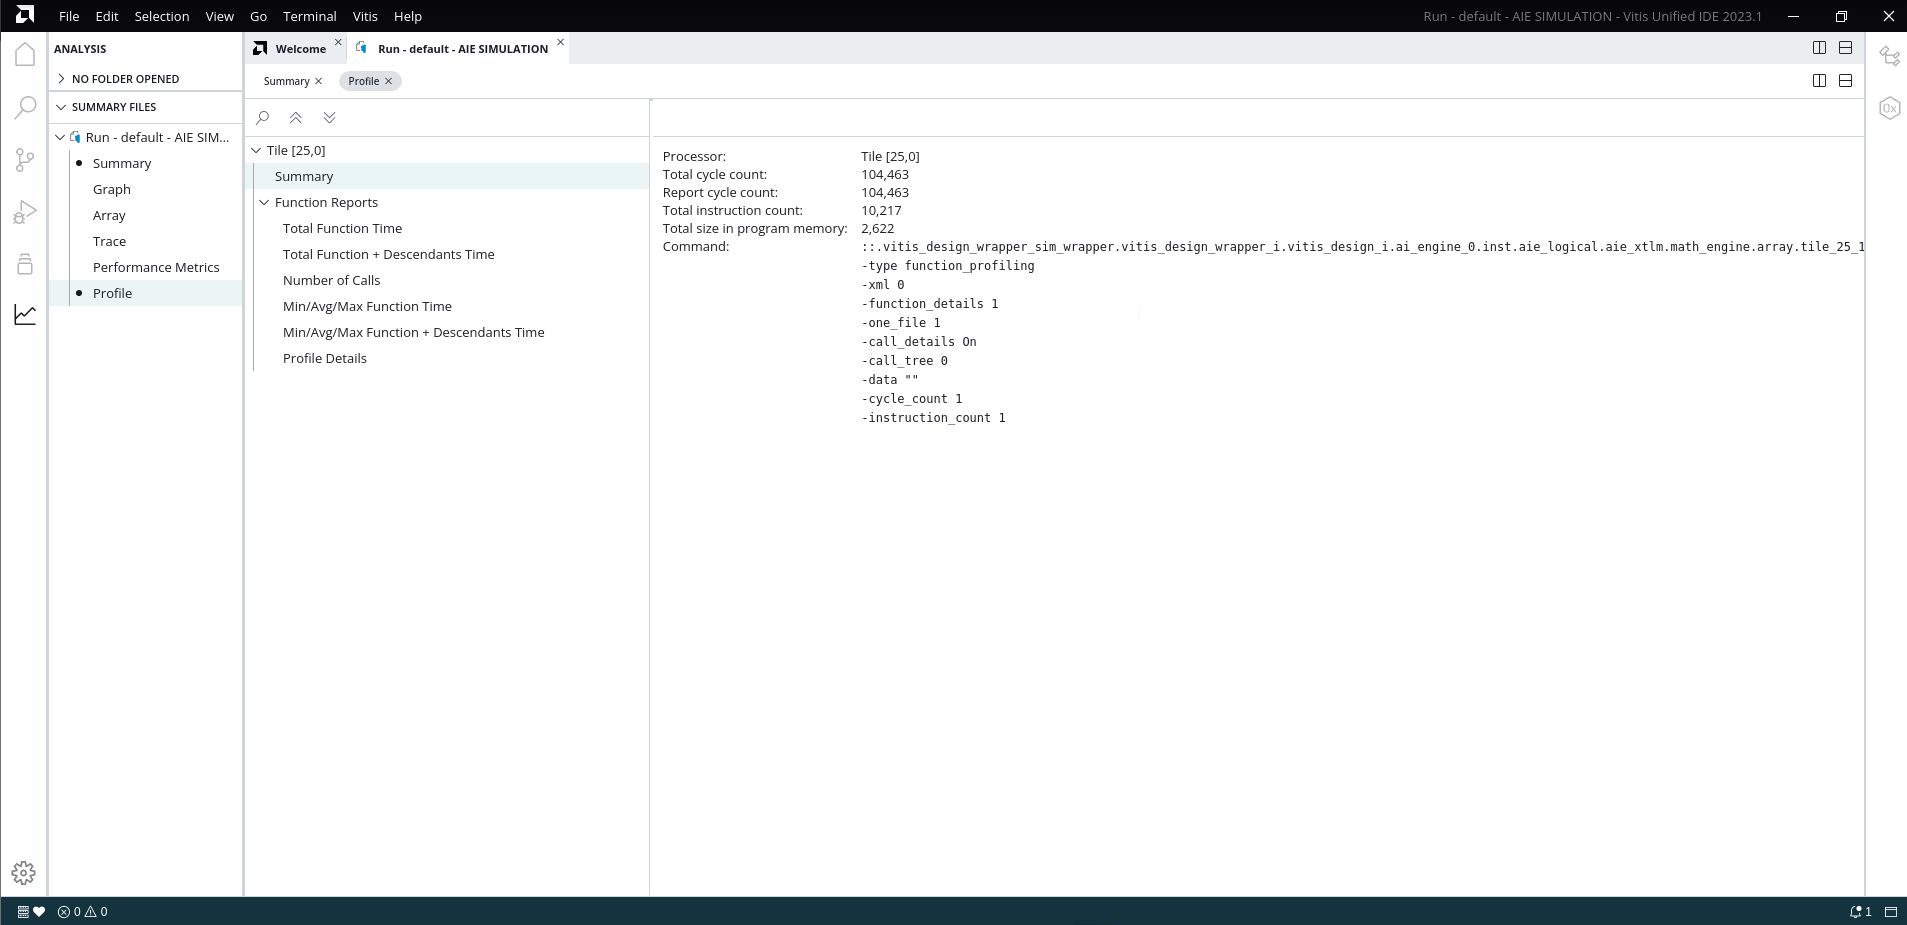This screenshot has height=925, width=1907.
Task: Open the settings gear icon
Action: pyautogui.click(x=24, y=873)
